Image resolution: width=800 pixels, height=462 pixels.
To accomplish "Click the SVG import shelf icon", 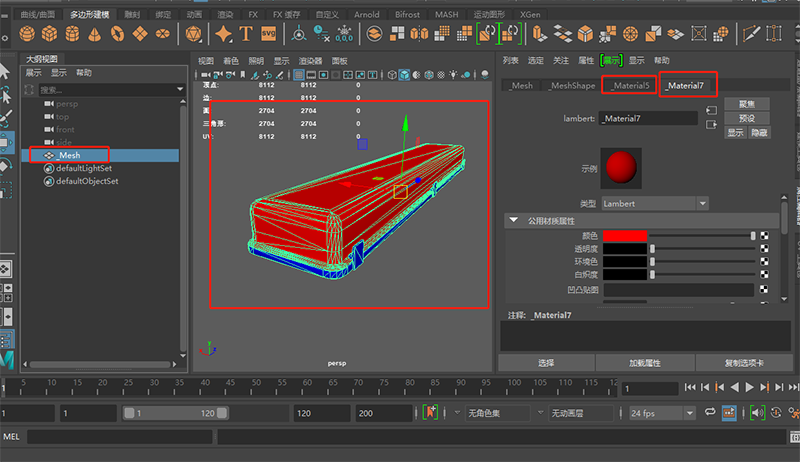I will (267, 34).
